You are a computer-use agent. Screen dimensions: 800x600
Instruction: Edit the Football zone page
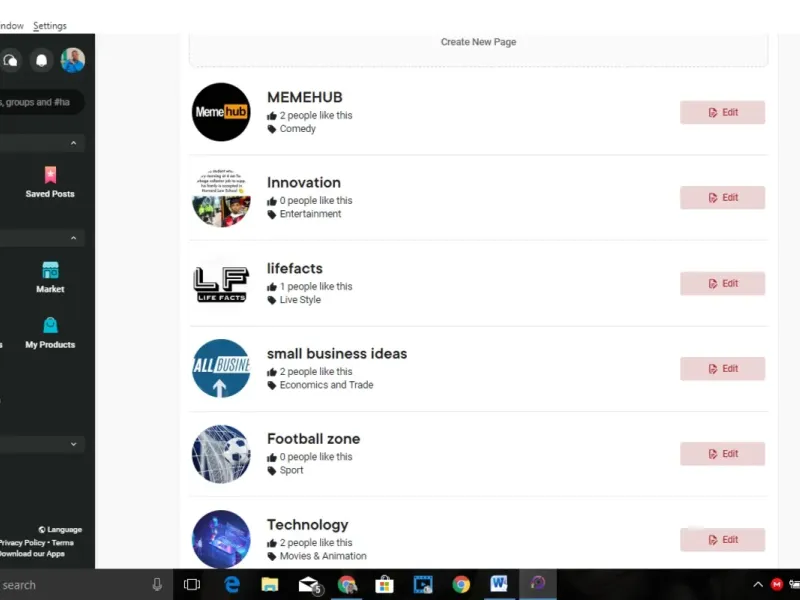[722, 454]
